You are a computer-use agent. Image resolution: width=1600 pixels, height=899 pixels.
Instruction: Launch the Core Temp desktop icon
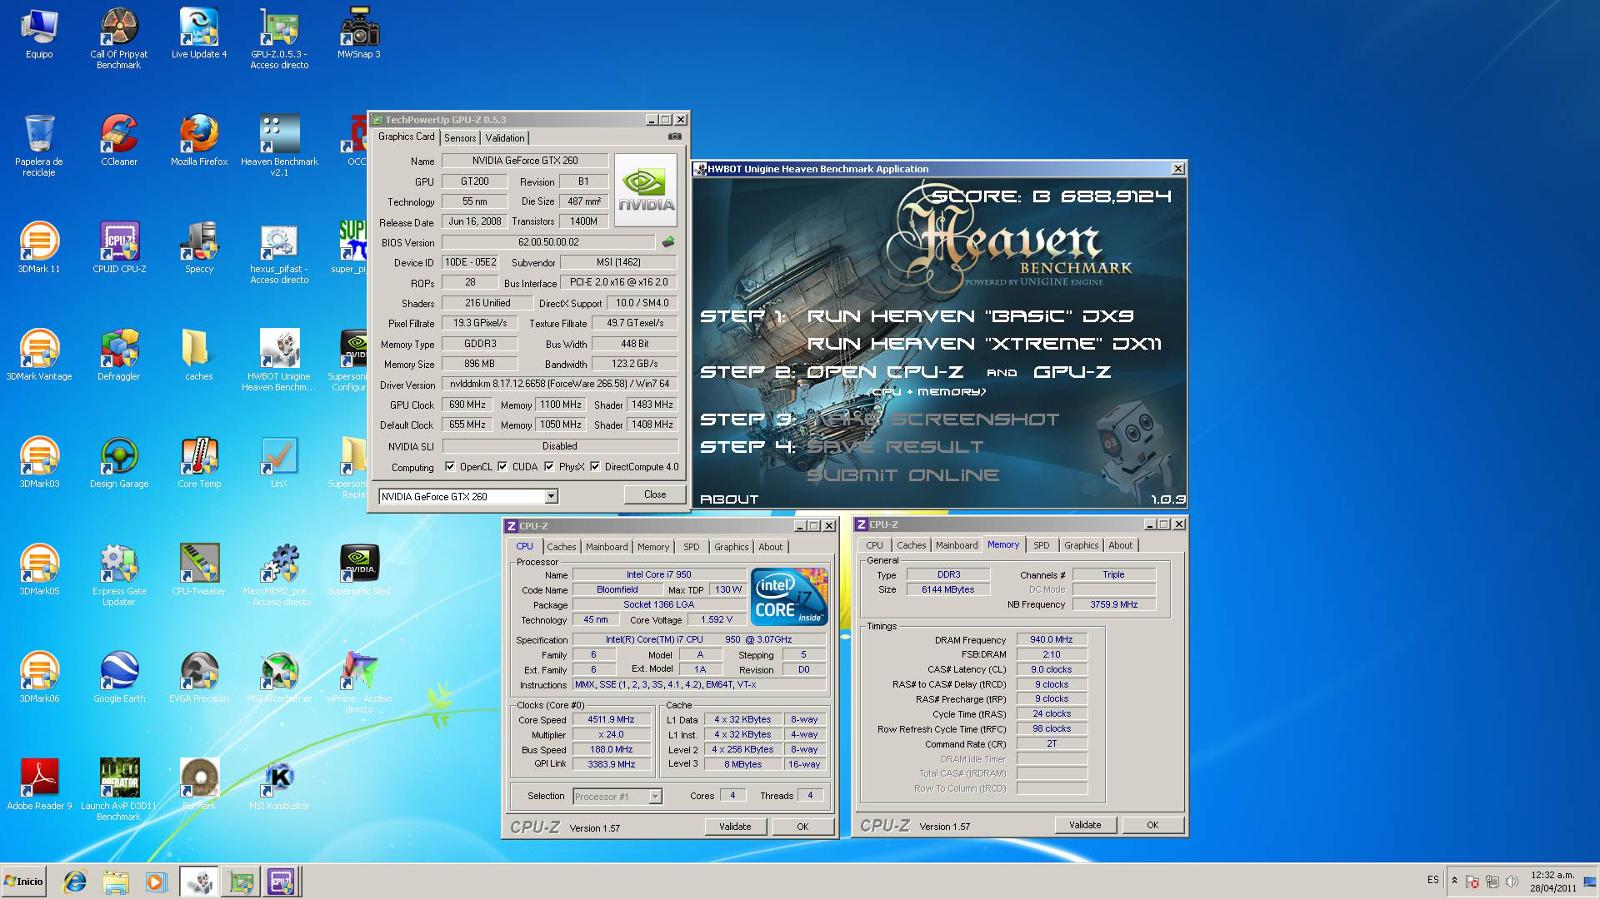199,462
